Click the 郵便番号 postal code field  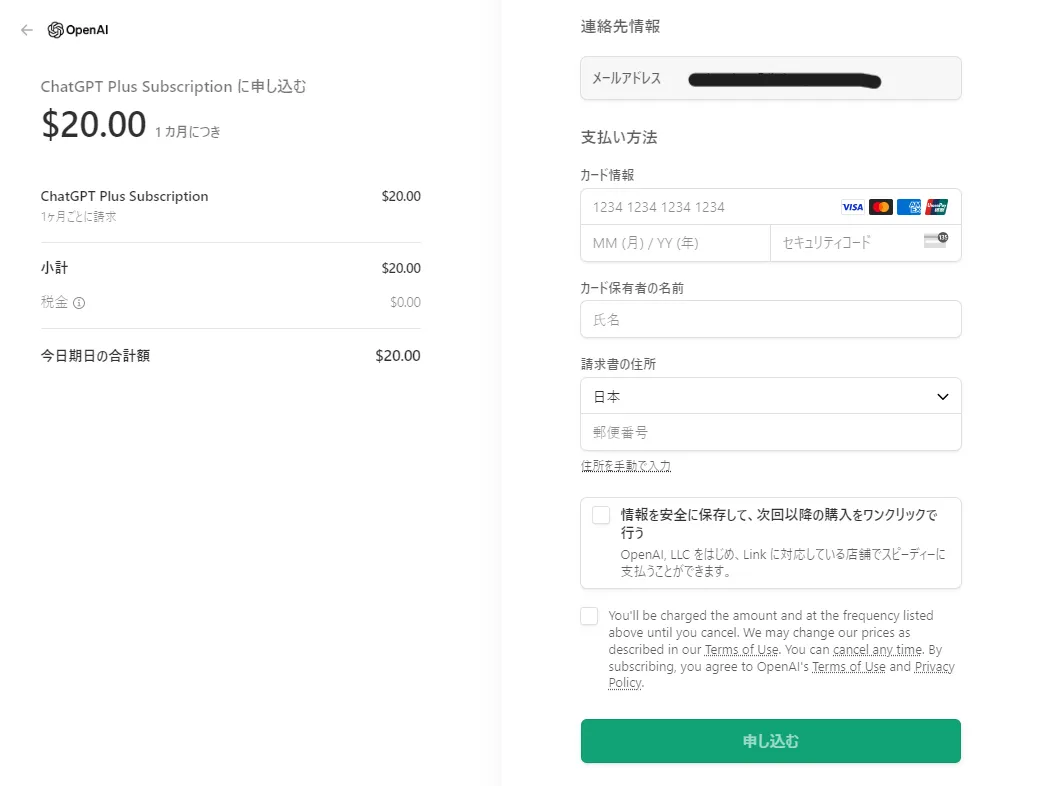[770, 432]
